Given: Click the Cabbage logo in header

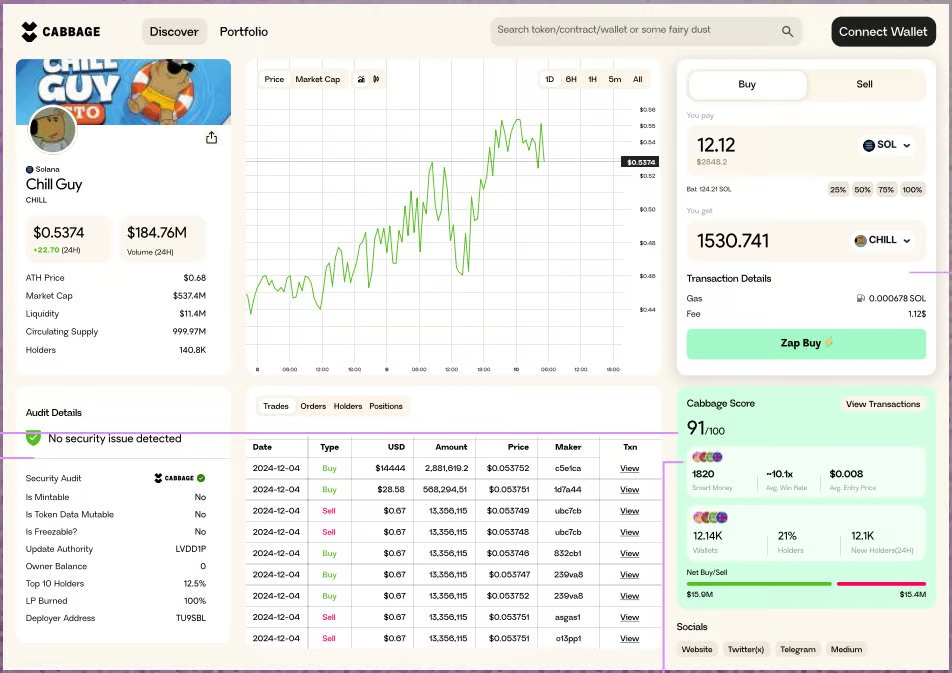Looking at the screenshot, I should pyautogui.click(x=60, y=32).
